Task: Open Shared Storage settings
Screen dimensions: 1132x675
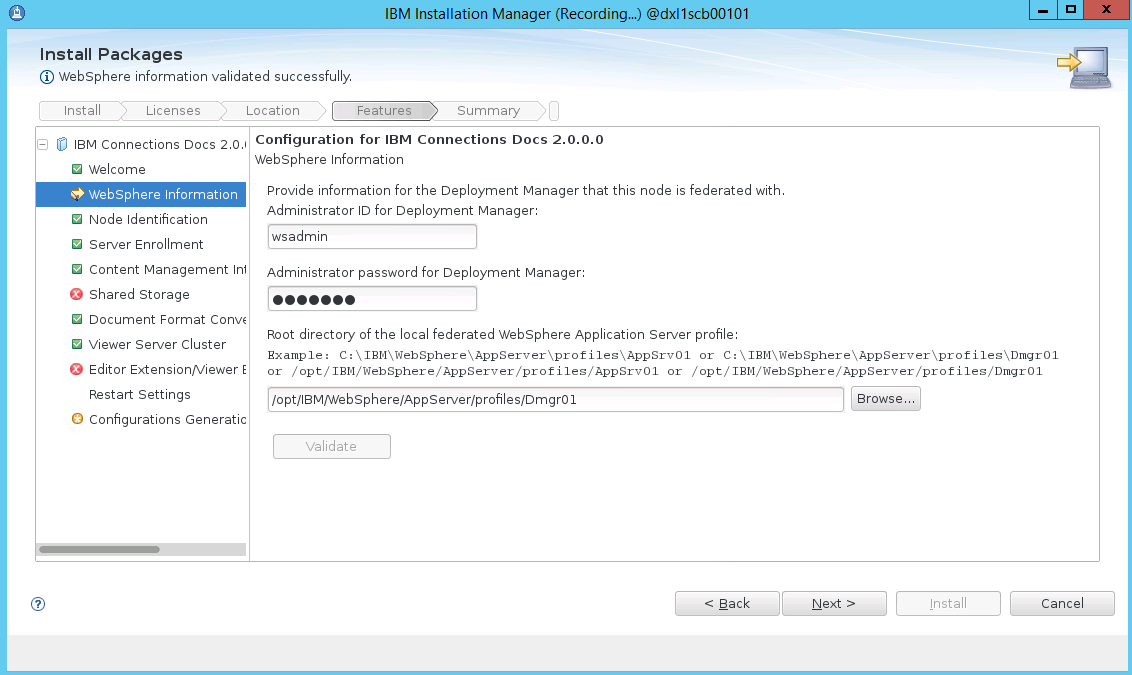Action: pyautogui.click(x=139, y=294)
